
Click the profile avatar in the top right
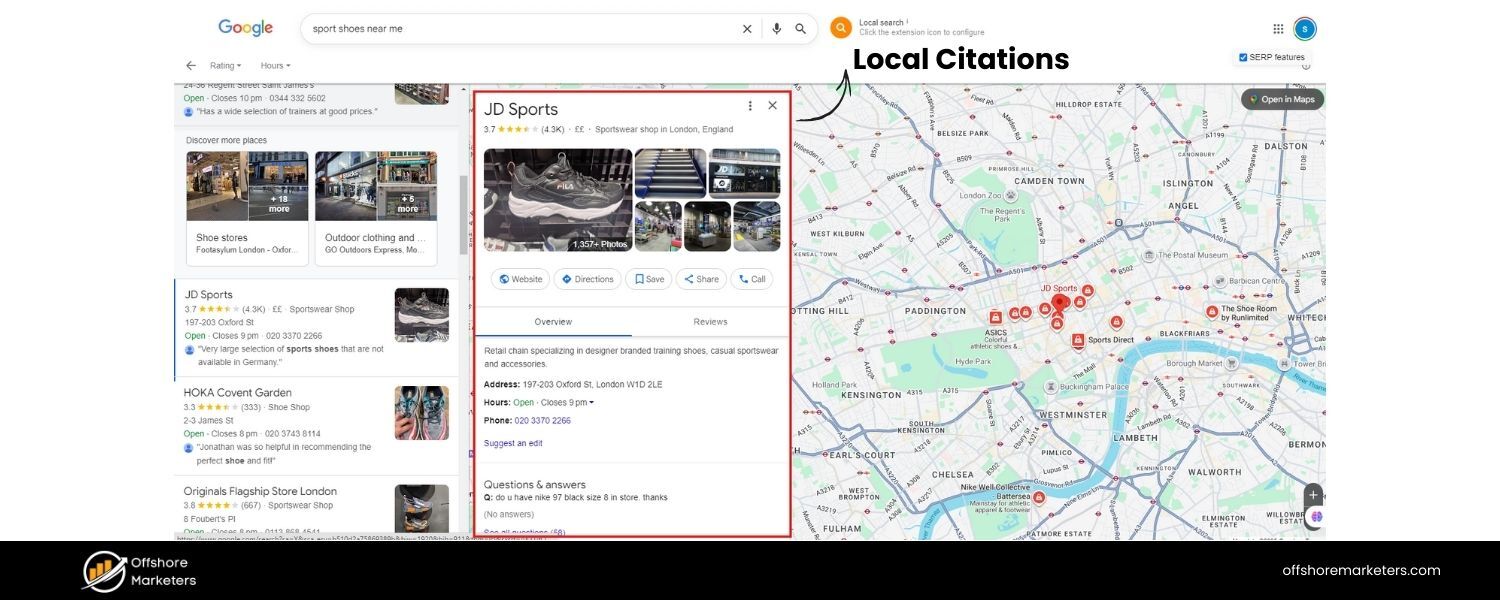tap(1304, 28)
